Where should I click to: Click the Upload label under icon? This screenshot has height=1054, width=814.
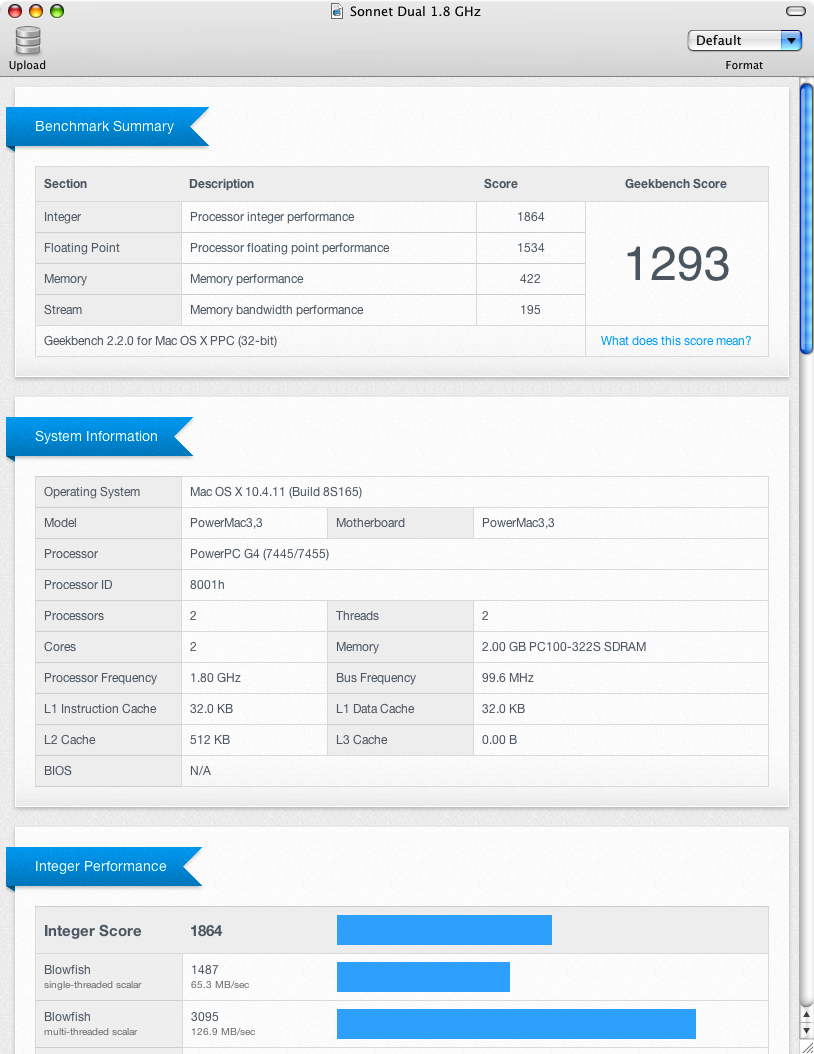[x=28, y=65]
